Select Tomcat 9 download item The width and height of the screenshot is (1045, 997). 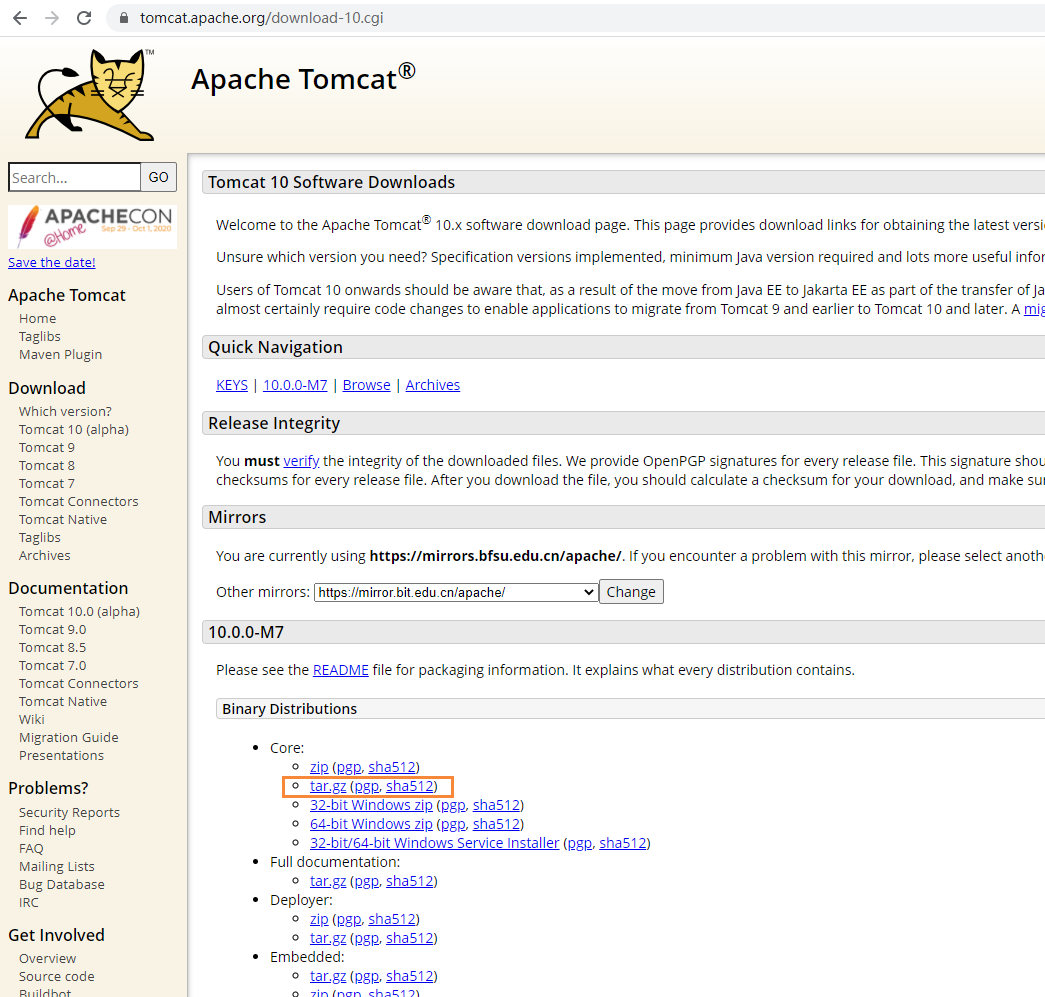tap(47, 447)
